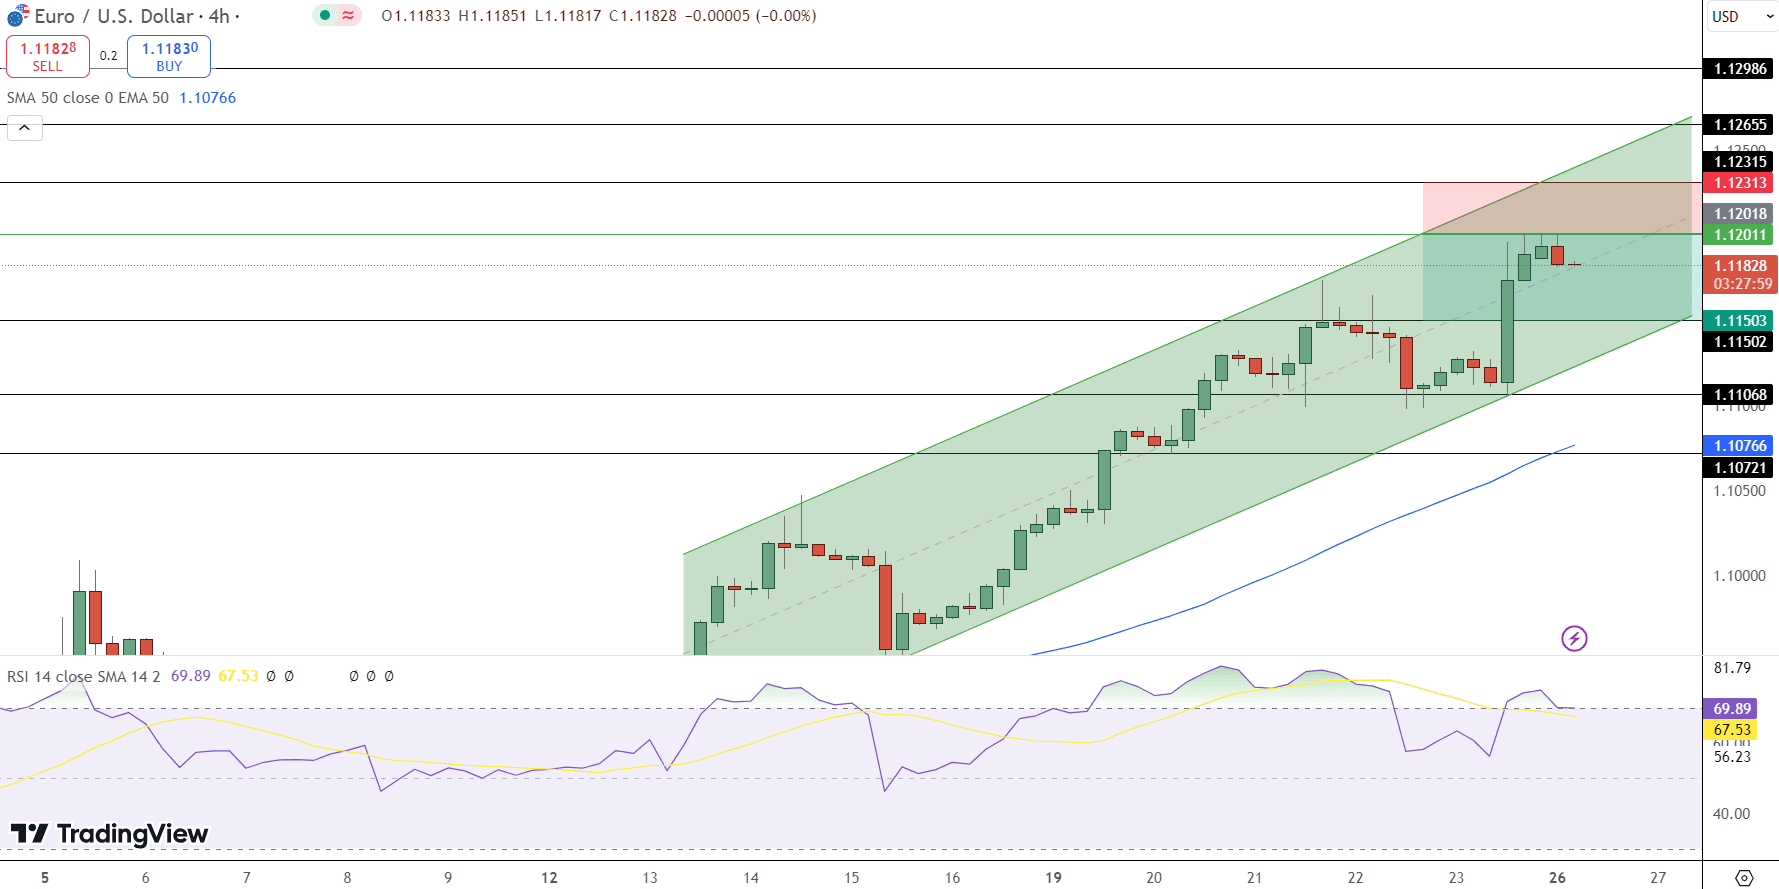Click date 19 on the time axis
Viewport: 1779px width, 889px height.
(x=1053, y=878)
